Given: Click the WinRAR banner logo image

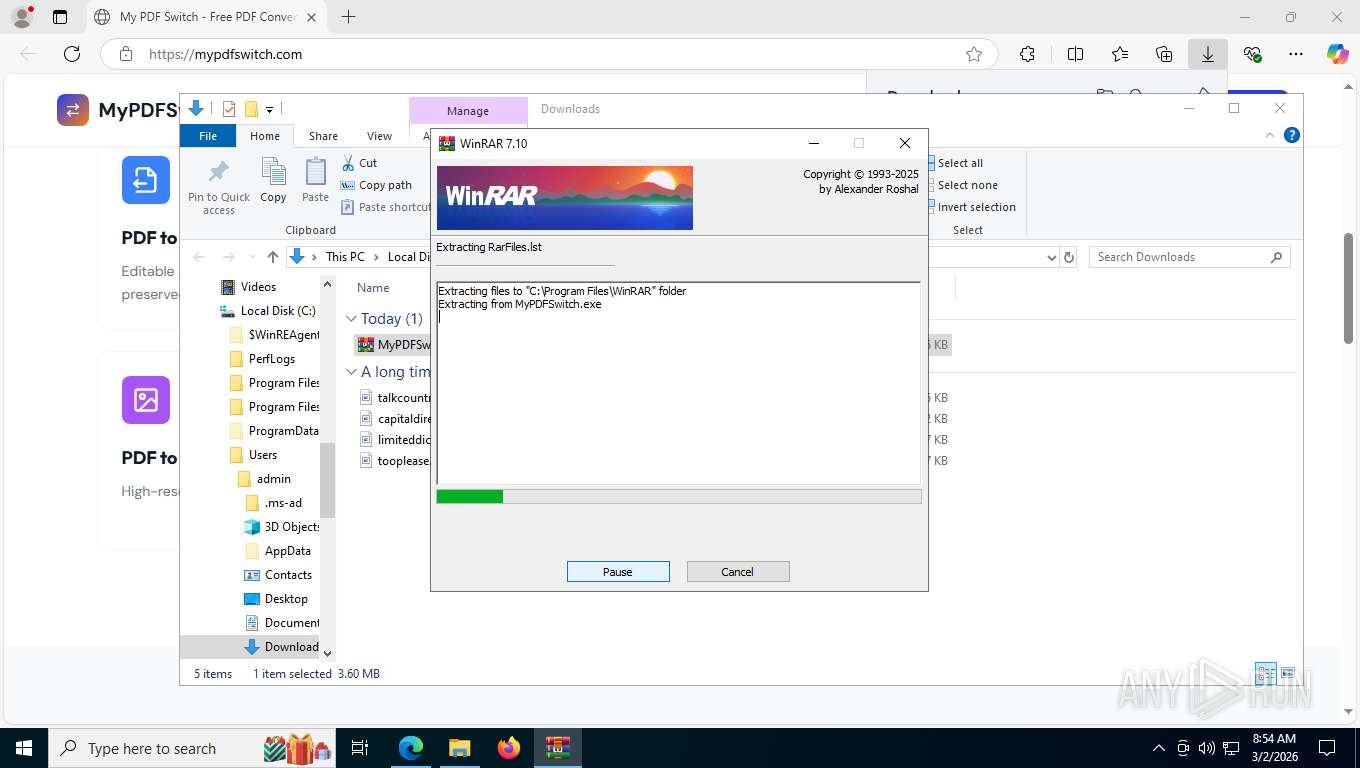Looking at the screenshot, I should (565, 198).
